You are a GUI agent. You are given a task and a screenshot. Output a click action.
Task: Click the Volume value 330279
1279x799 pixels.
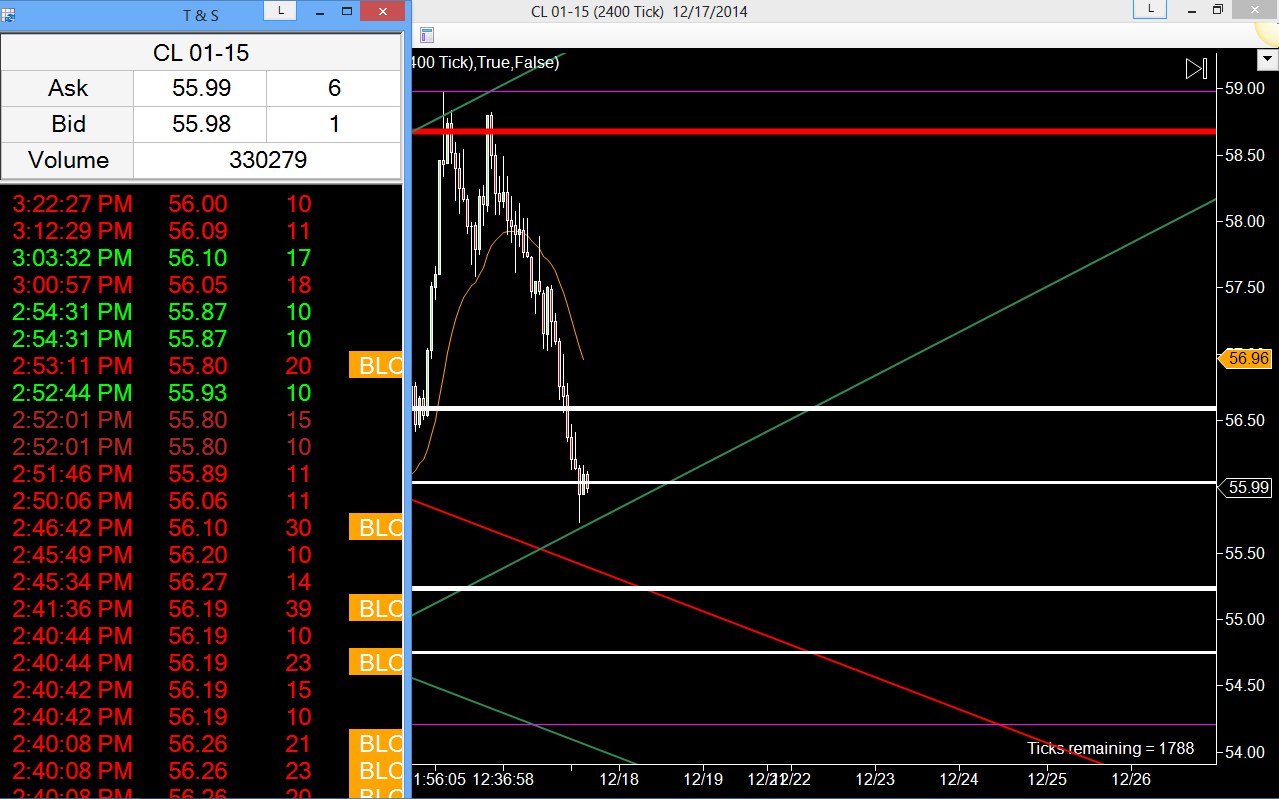point(267,160)
